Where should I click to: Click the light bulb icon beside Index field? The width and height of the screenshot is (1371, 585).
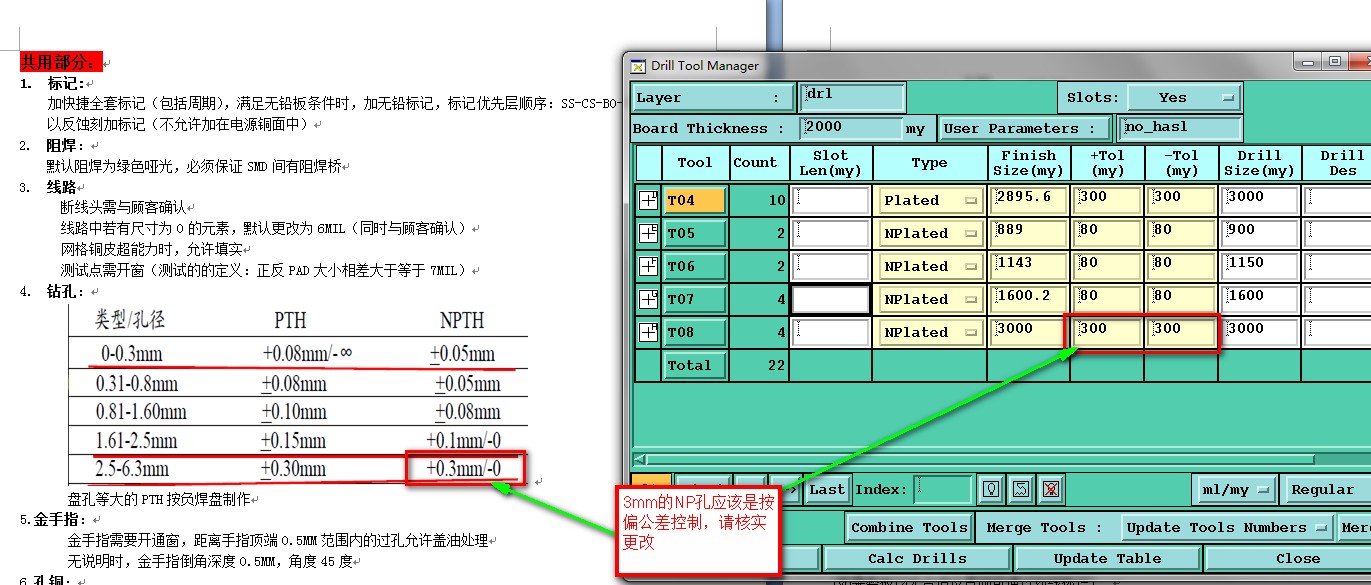[990, 489]
